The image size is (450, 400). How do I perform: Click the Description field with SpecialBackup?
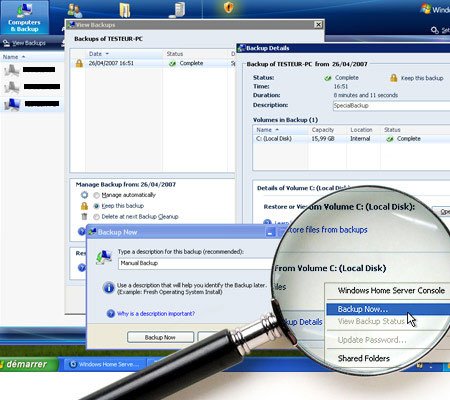coord(391,106)
